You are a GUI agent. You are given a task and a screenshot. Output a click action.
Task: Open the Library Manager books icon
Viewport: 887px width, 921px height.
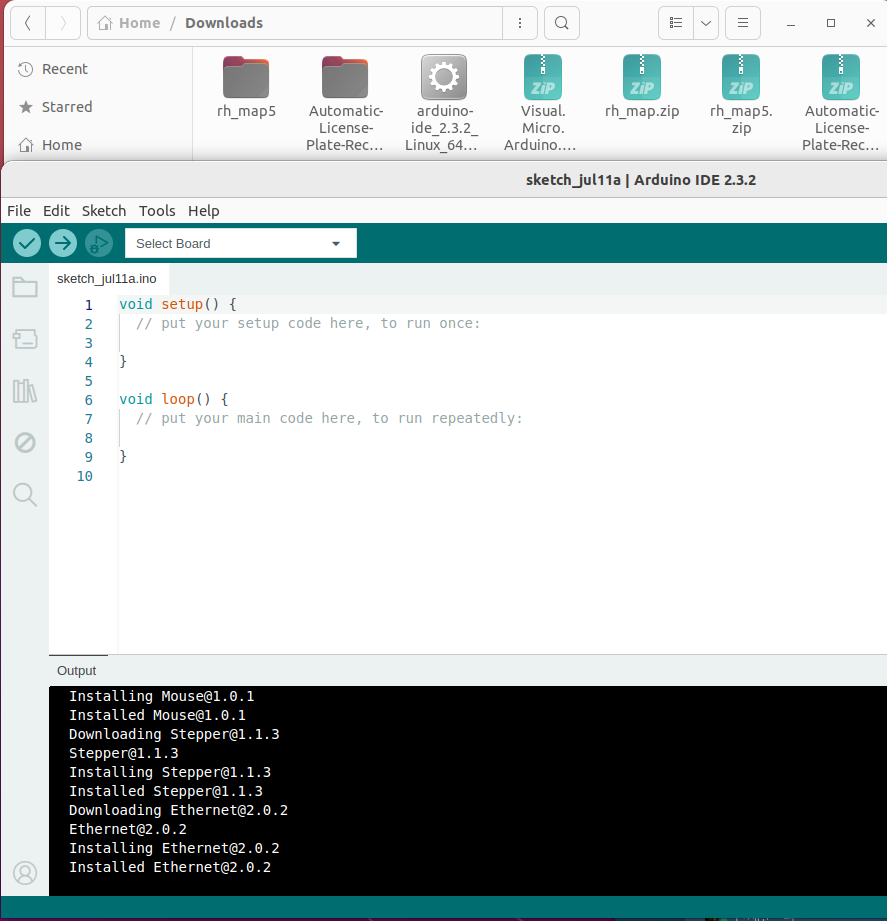(x=25, y=391)
